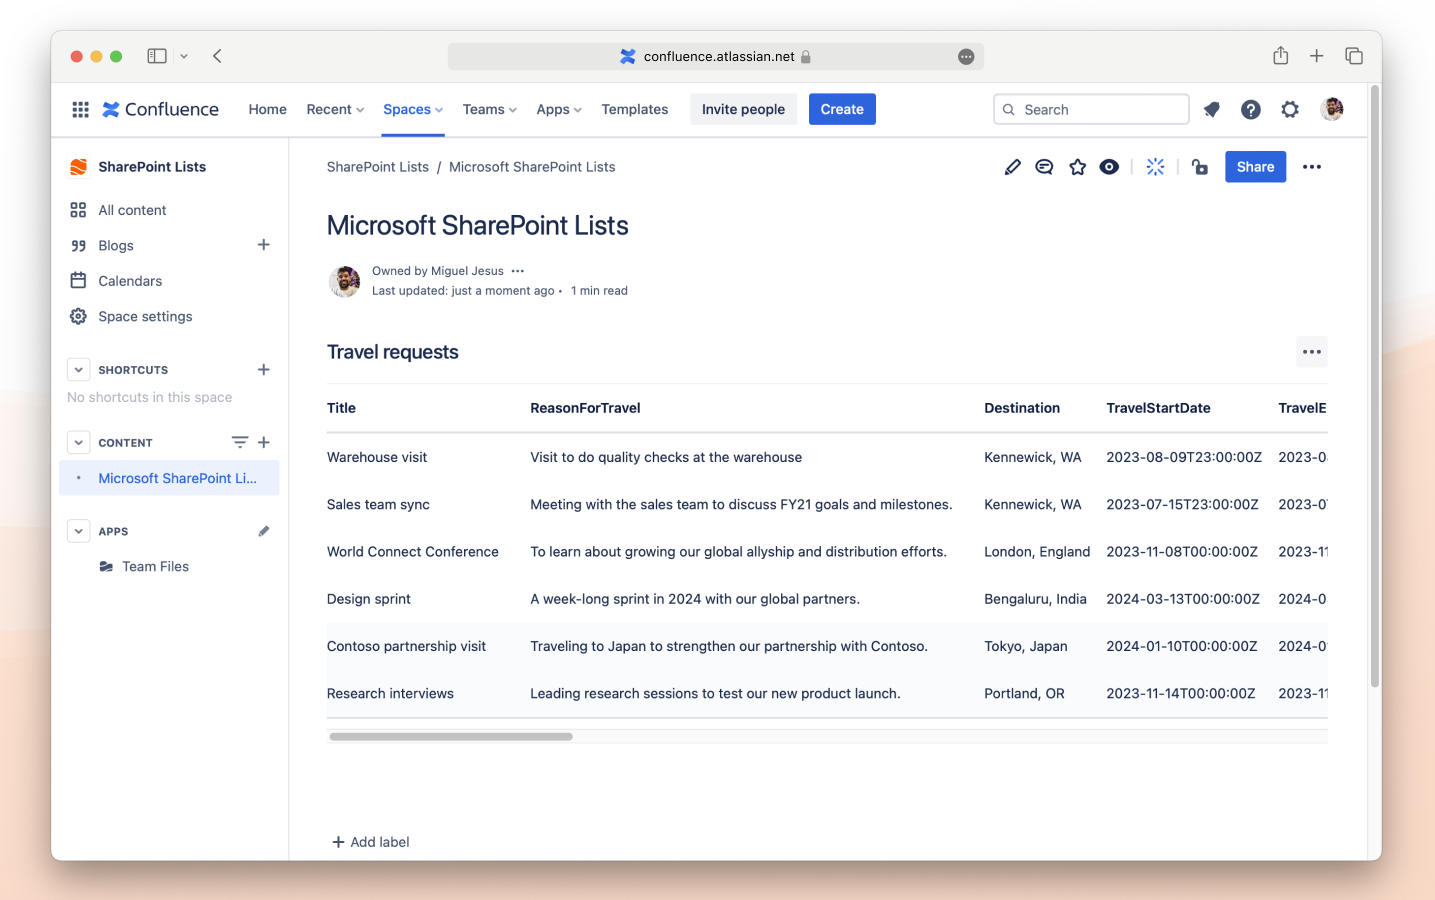Collapse the CONTENT section
The width and height of the screenshot is (1435, 900).
coord(79,442)
